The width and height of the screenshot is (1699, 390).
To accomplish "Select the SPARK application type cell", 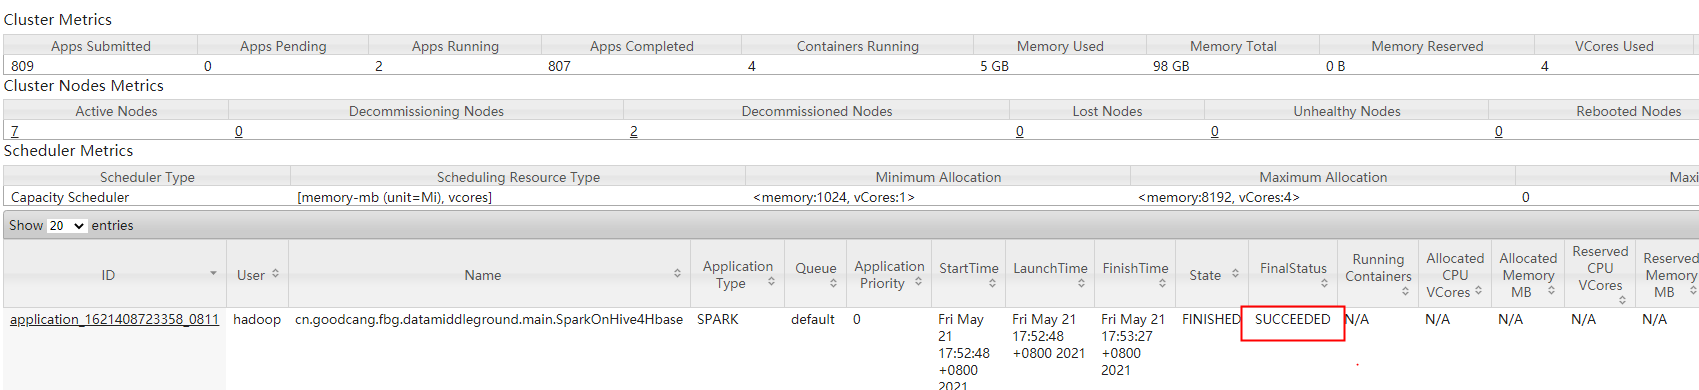I will (718, 319).
